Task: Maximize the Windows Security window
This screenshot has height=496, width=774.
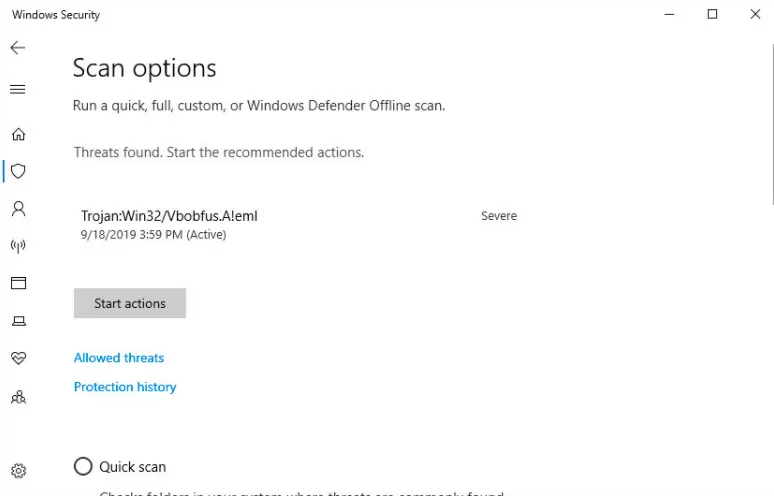Action: click(712, 14)
